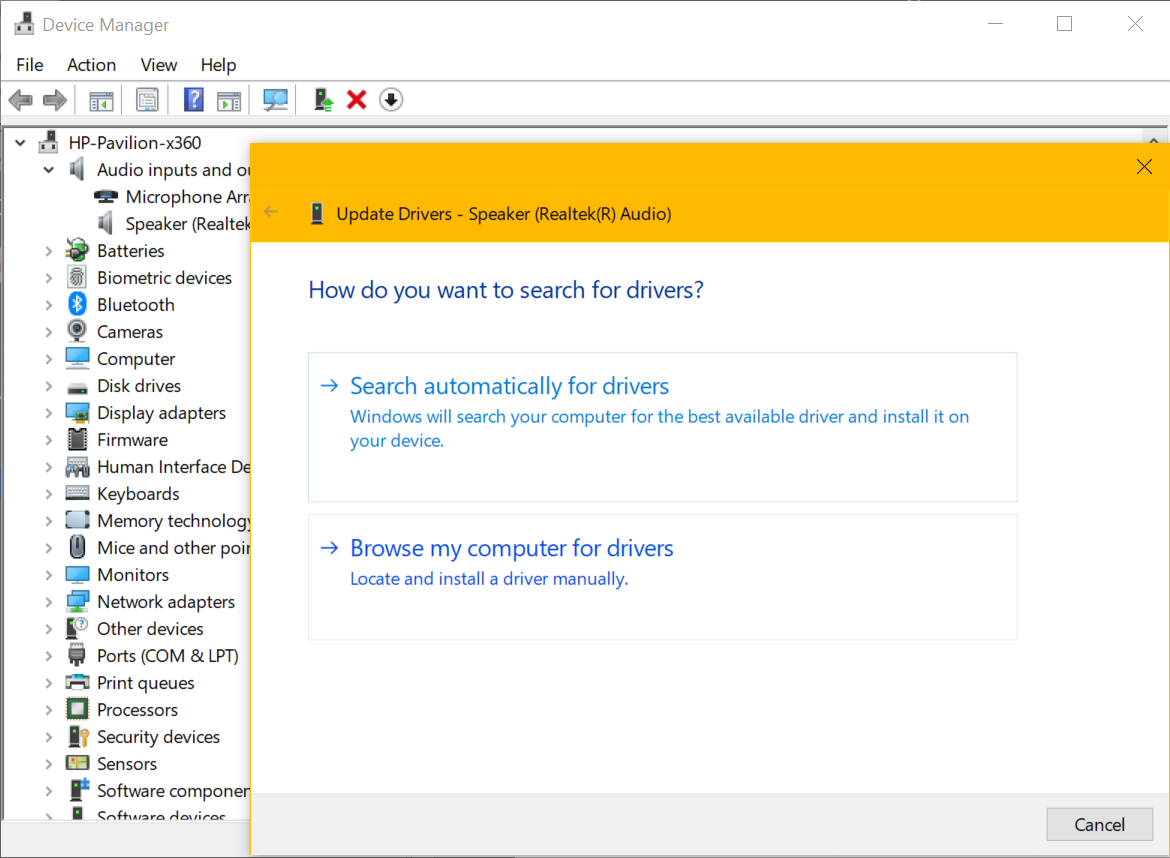Select Browse my computer for drivers
This screenshot has height=858, width=1170.
click(x=511, y=548)
